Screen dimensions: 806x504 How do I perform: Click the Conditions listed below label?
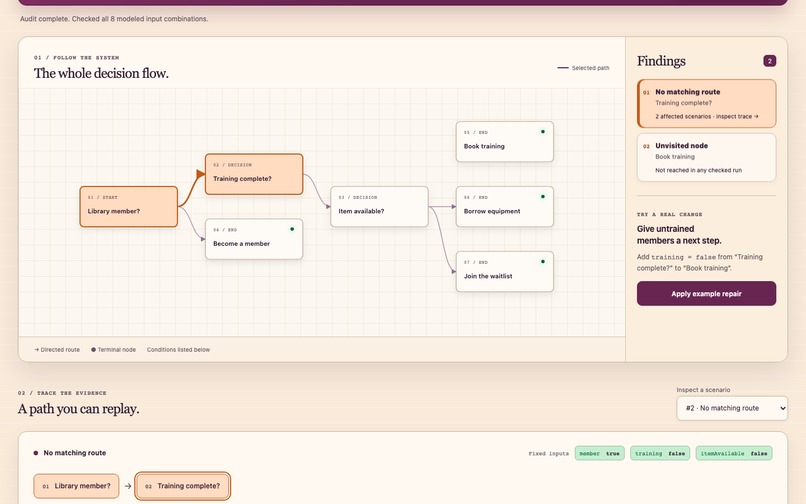[178, 350]
